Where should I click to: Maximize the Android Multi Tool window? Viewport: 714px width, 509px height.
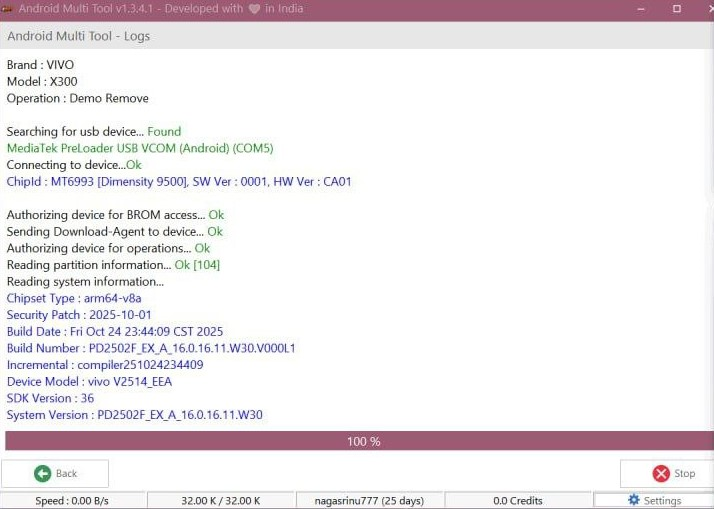click(676, 8)
